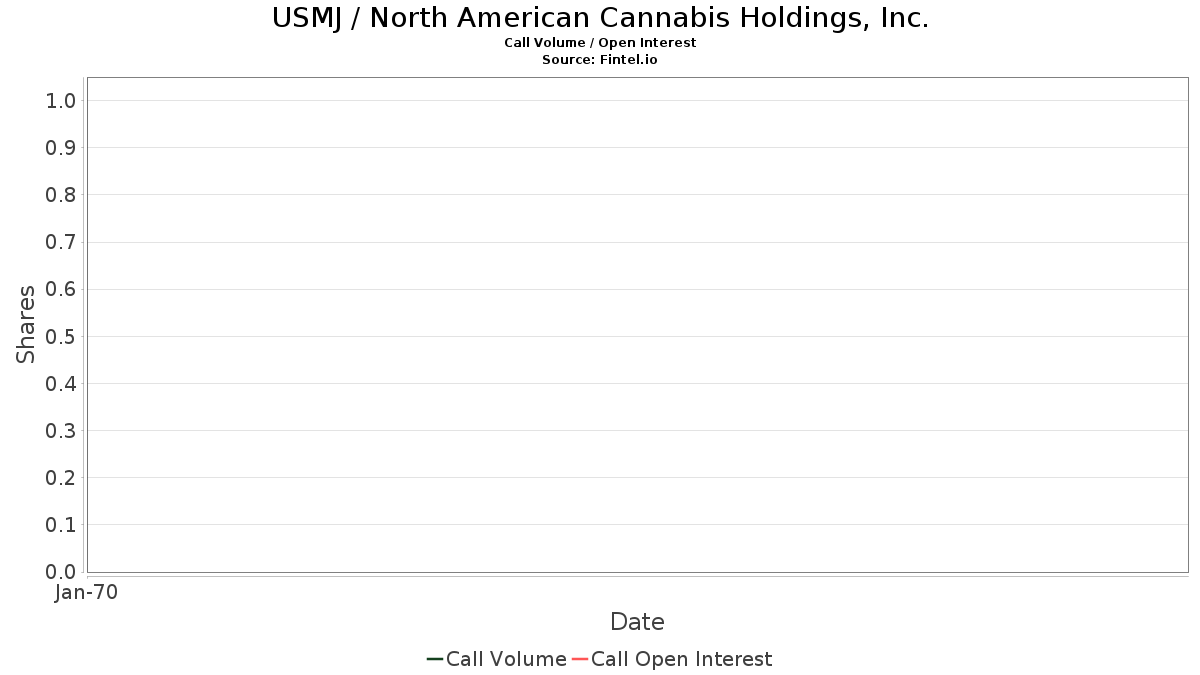The height and width of the screenshot is (675, 1200).
Task: Click the 0.8 tick label
Action: click(61, 195)
